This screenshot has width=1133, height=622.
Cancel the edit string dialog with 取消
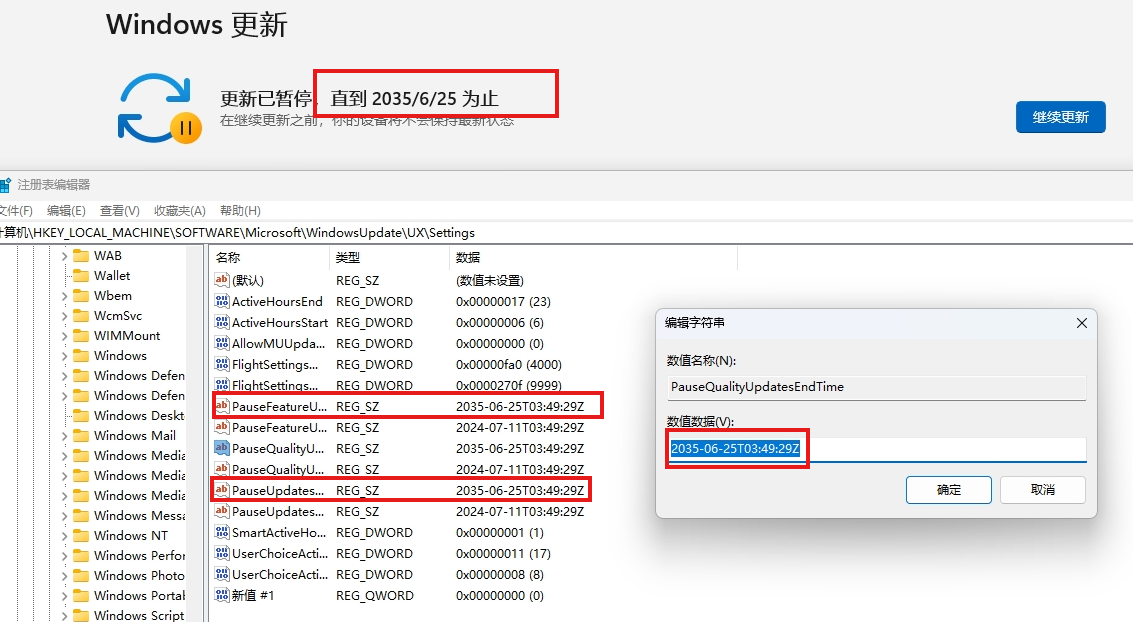click(x=1042, y=489)
